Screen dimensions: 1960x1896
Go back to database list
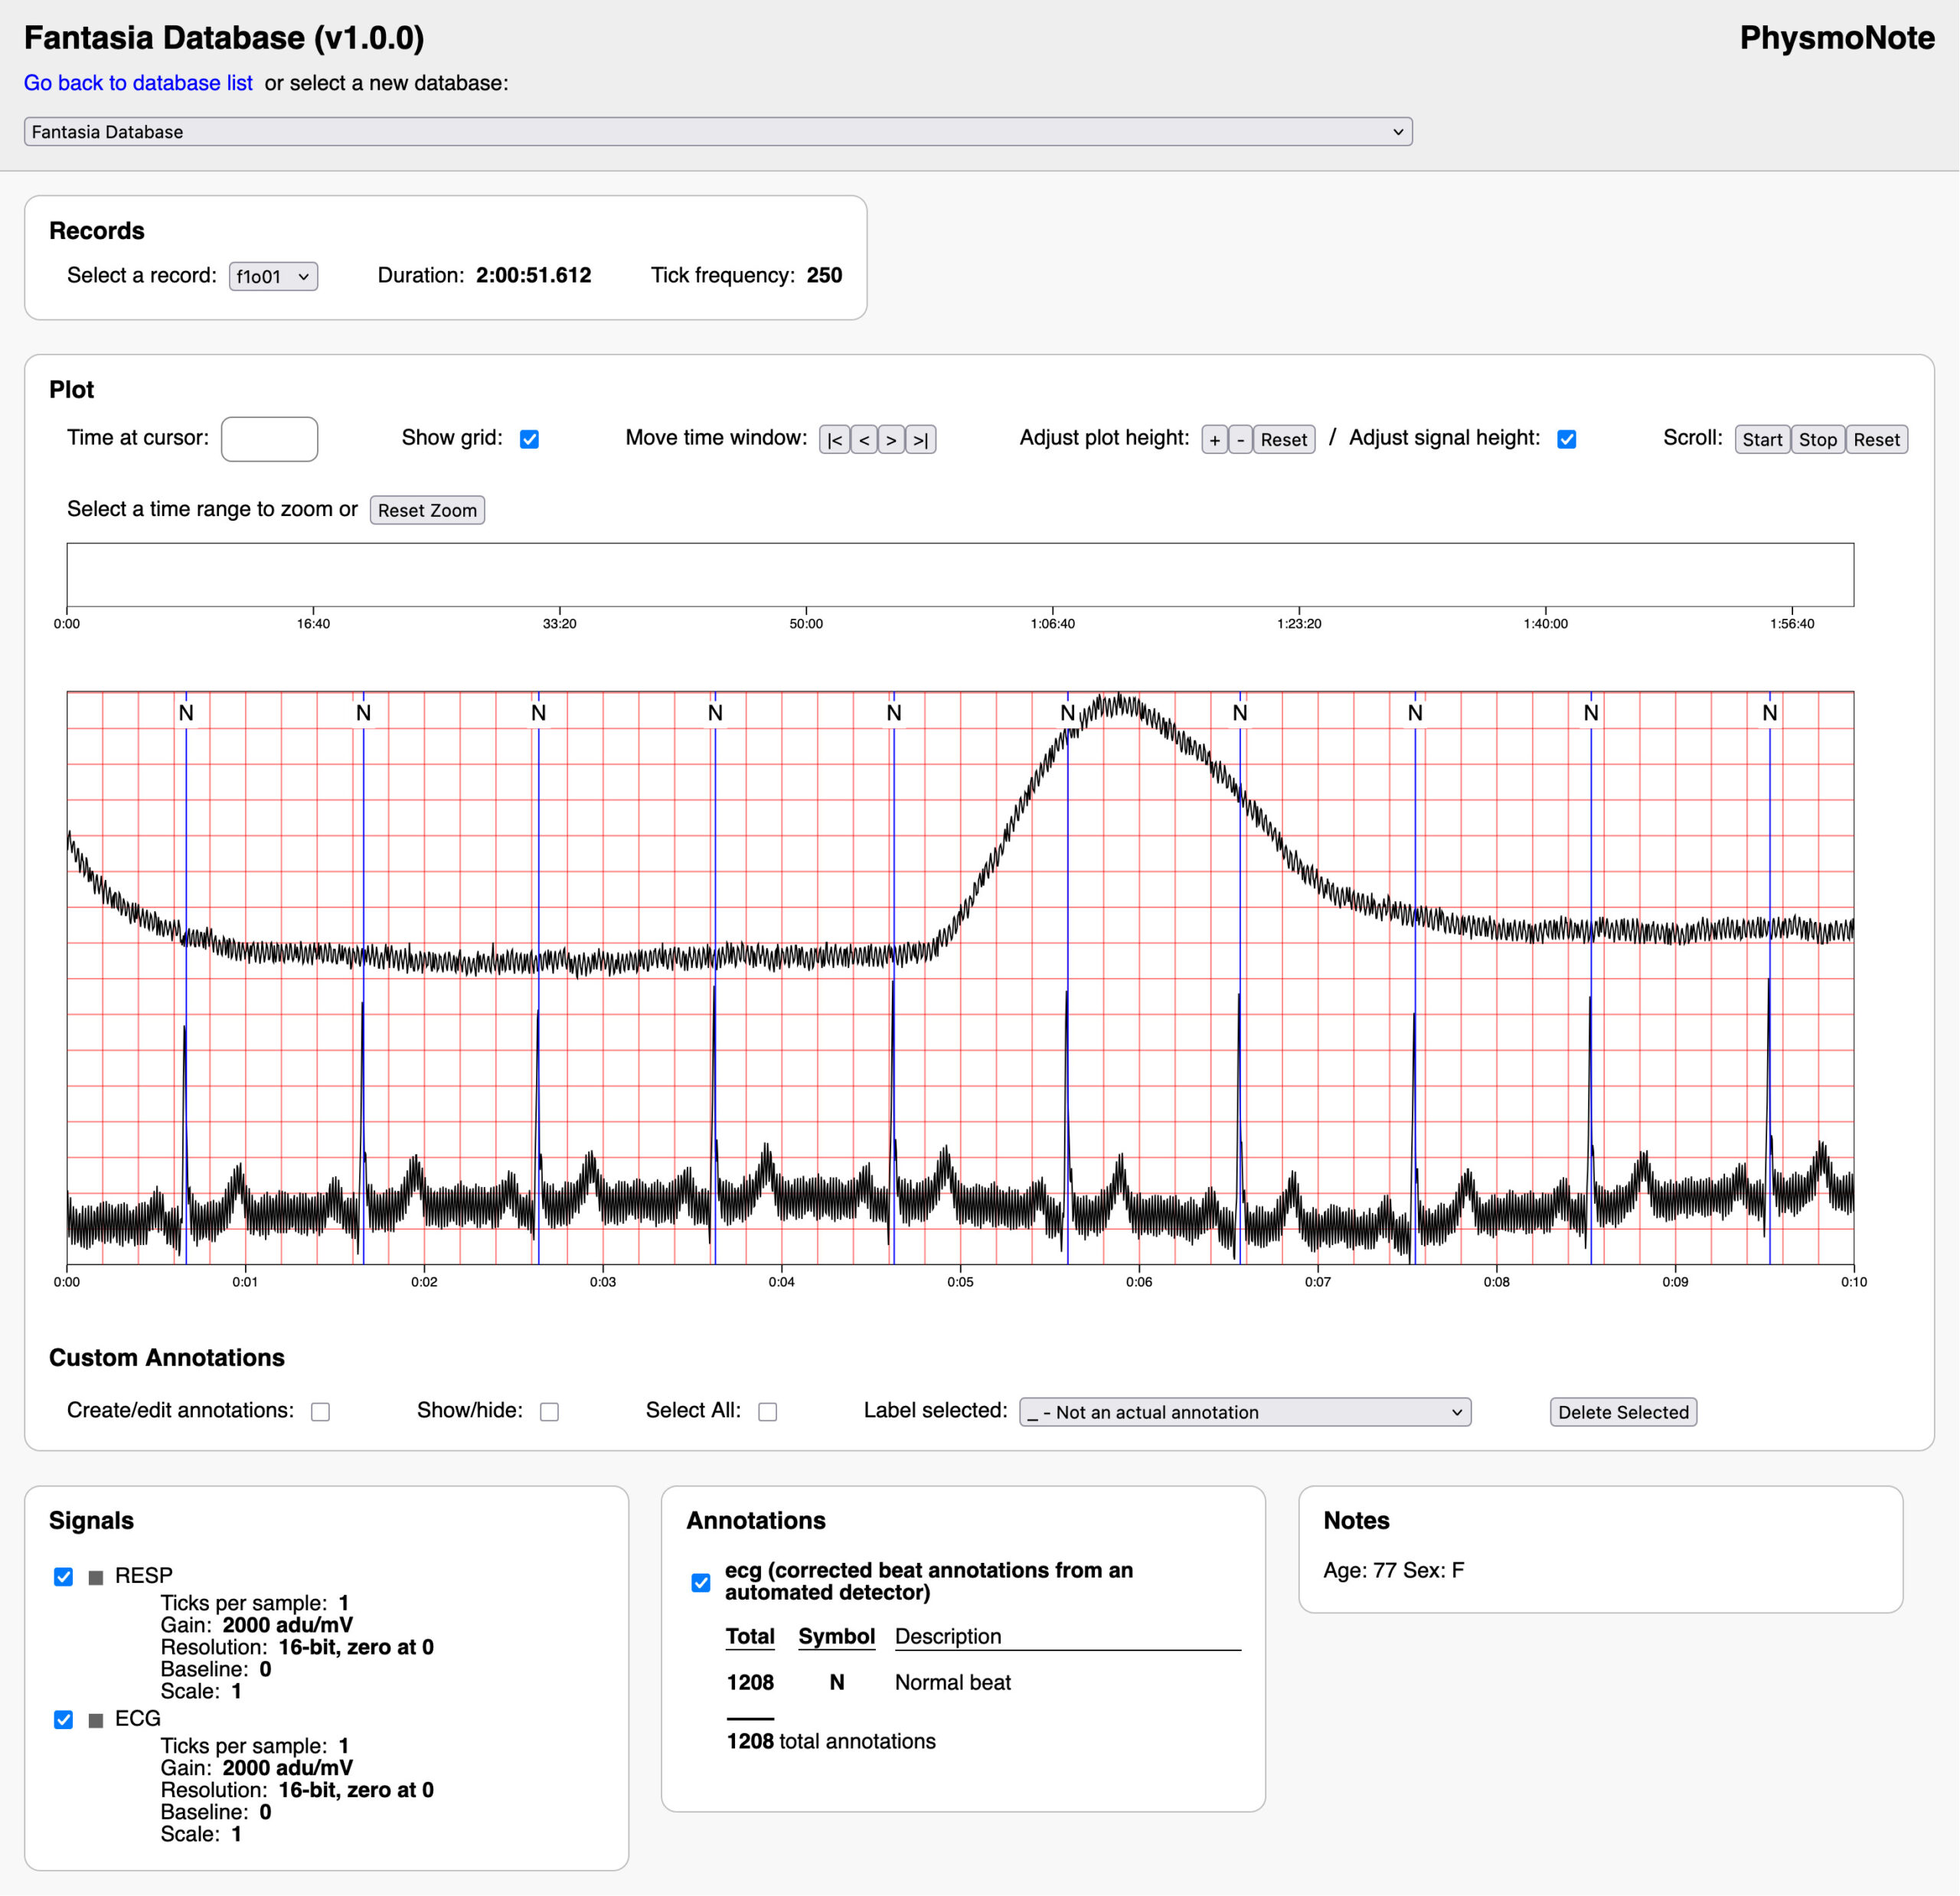138,83
